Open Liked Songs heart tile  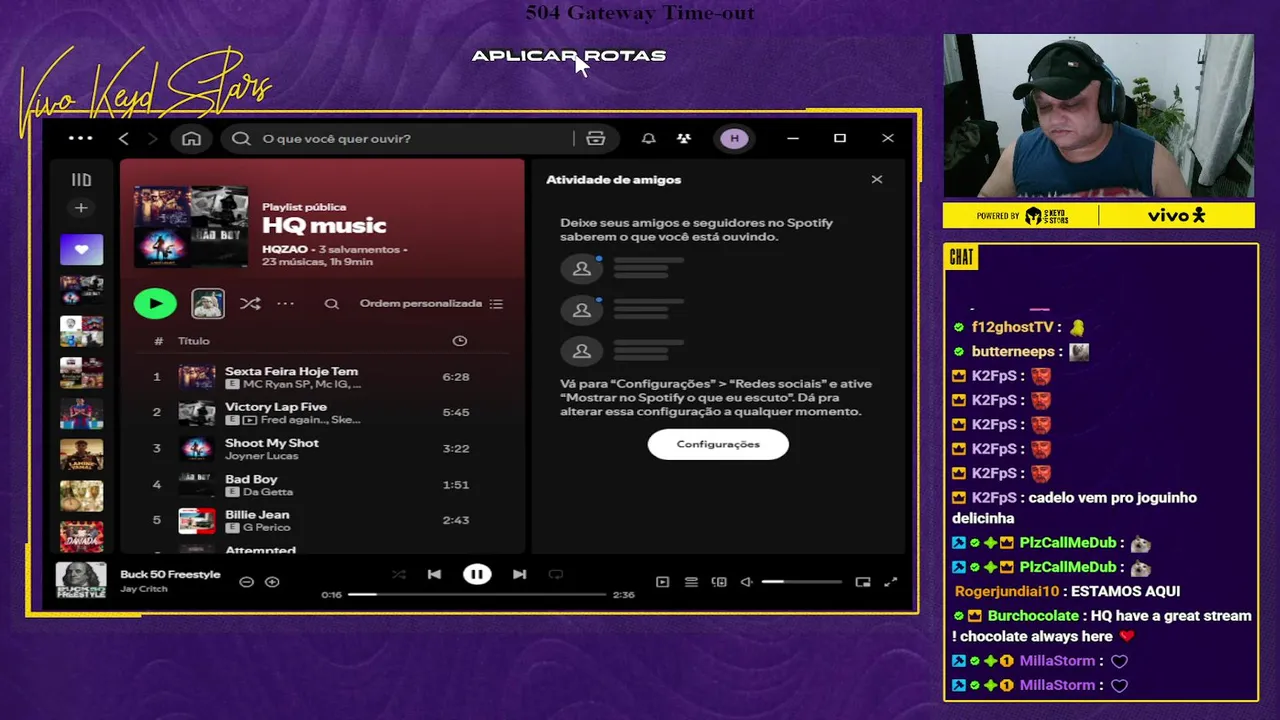click(x=81, y=249)
